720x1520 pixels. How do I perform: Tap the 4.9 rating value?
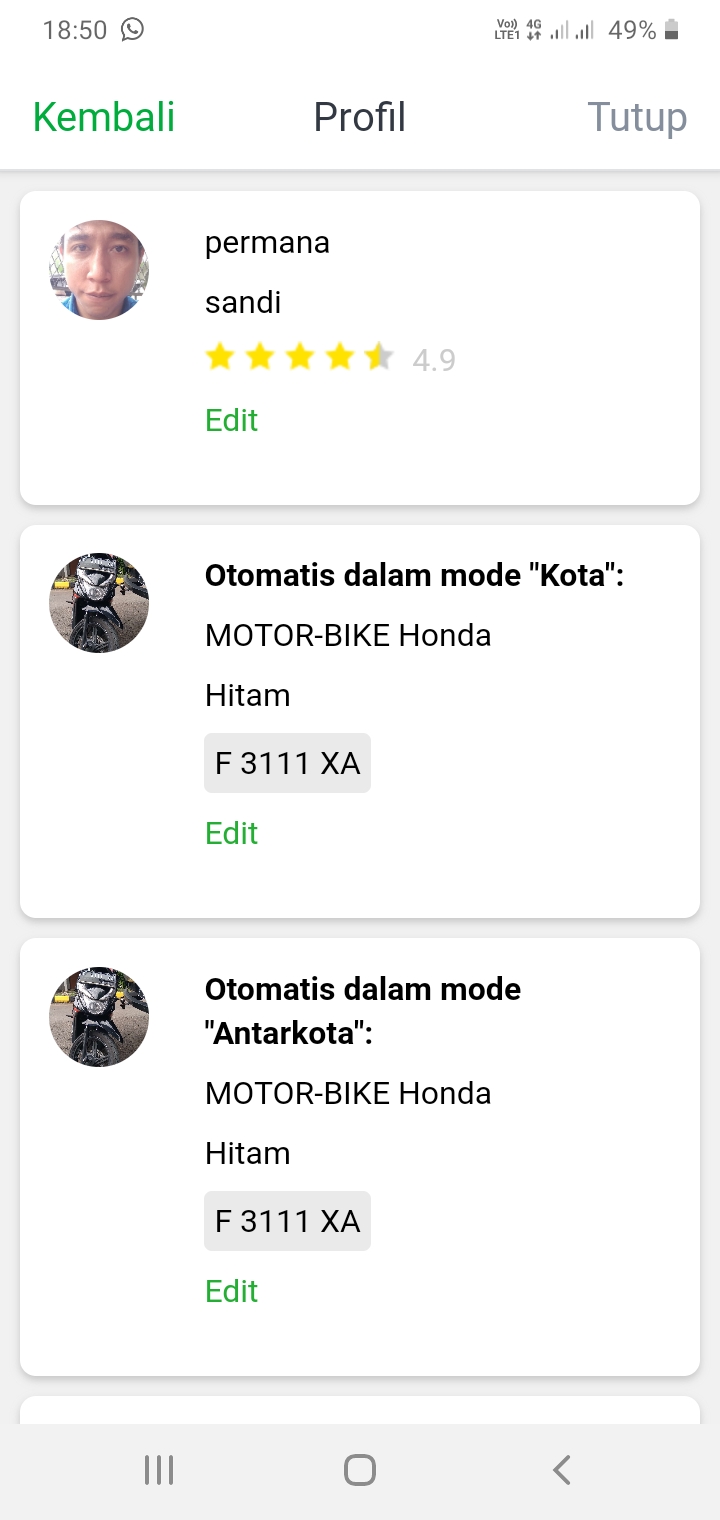click(x=434, y=360)
